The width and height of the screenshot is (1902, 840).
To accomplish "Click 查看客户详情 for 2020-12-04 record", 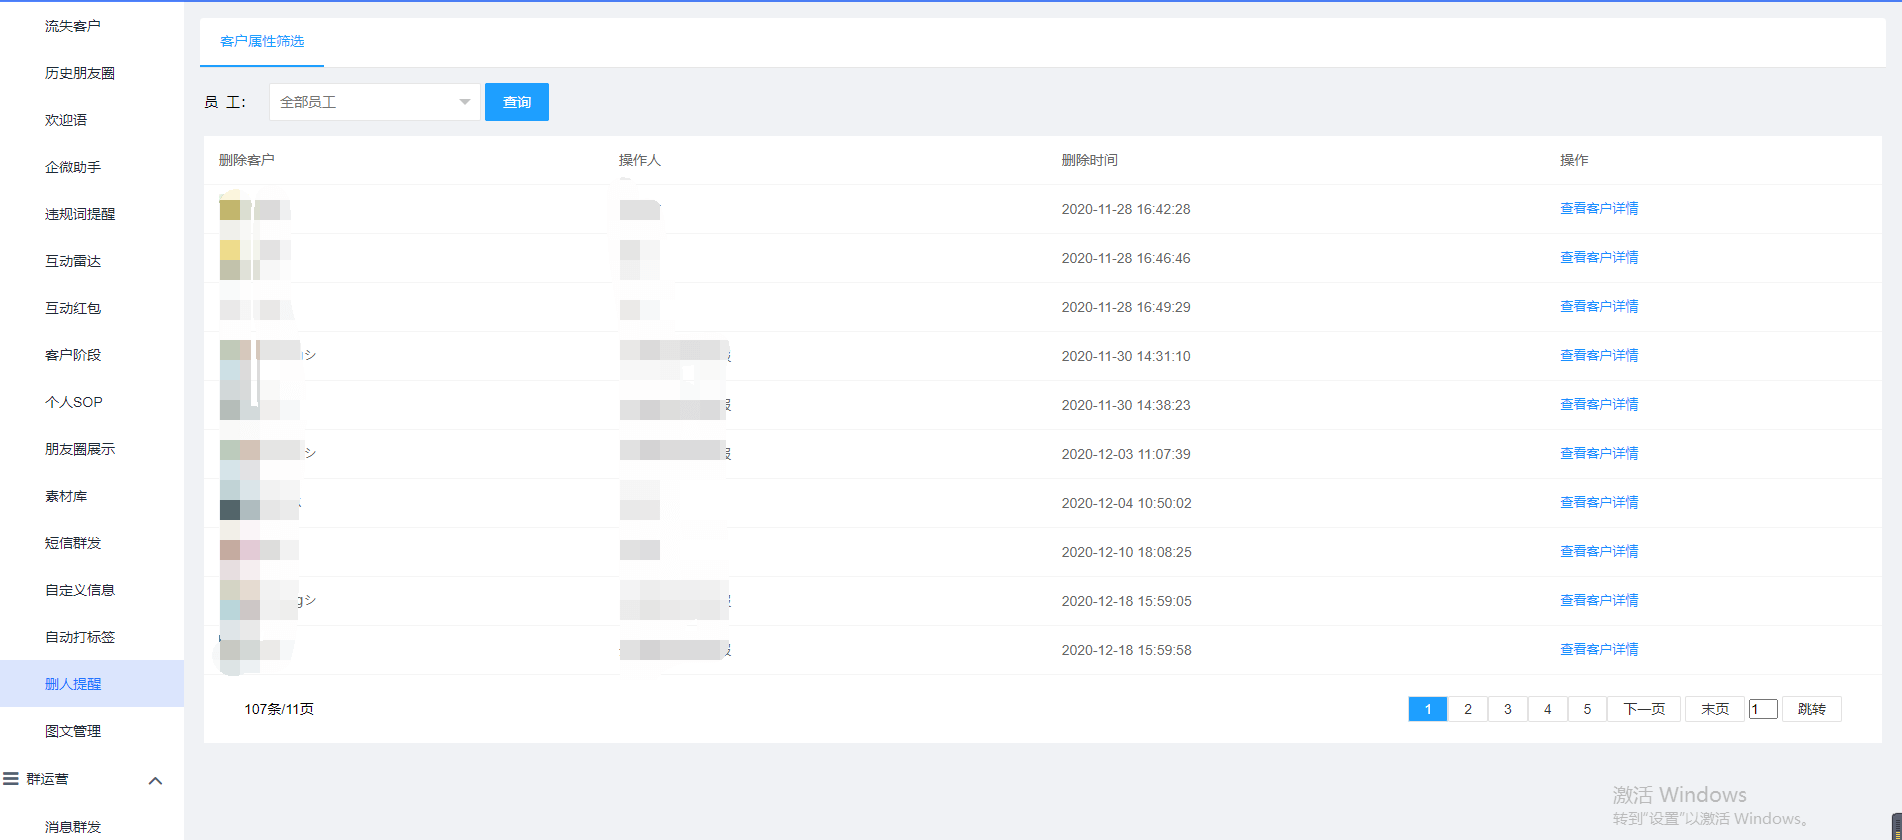I will pos(1598,503).
